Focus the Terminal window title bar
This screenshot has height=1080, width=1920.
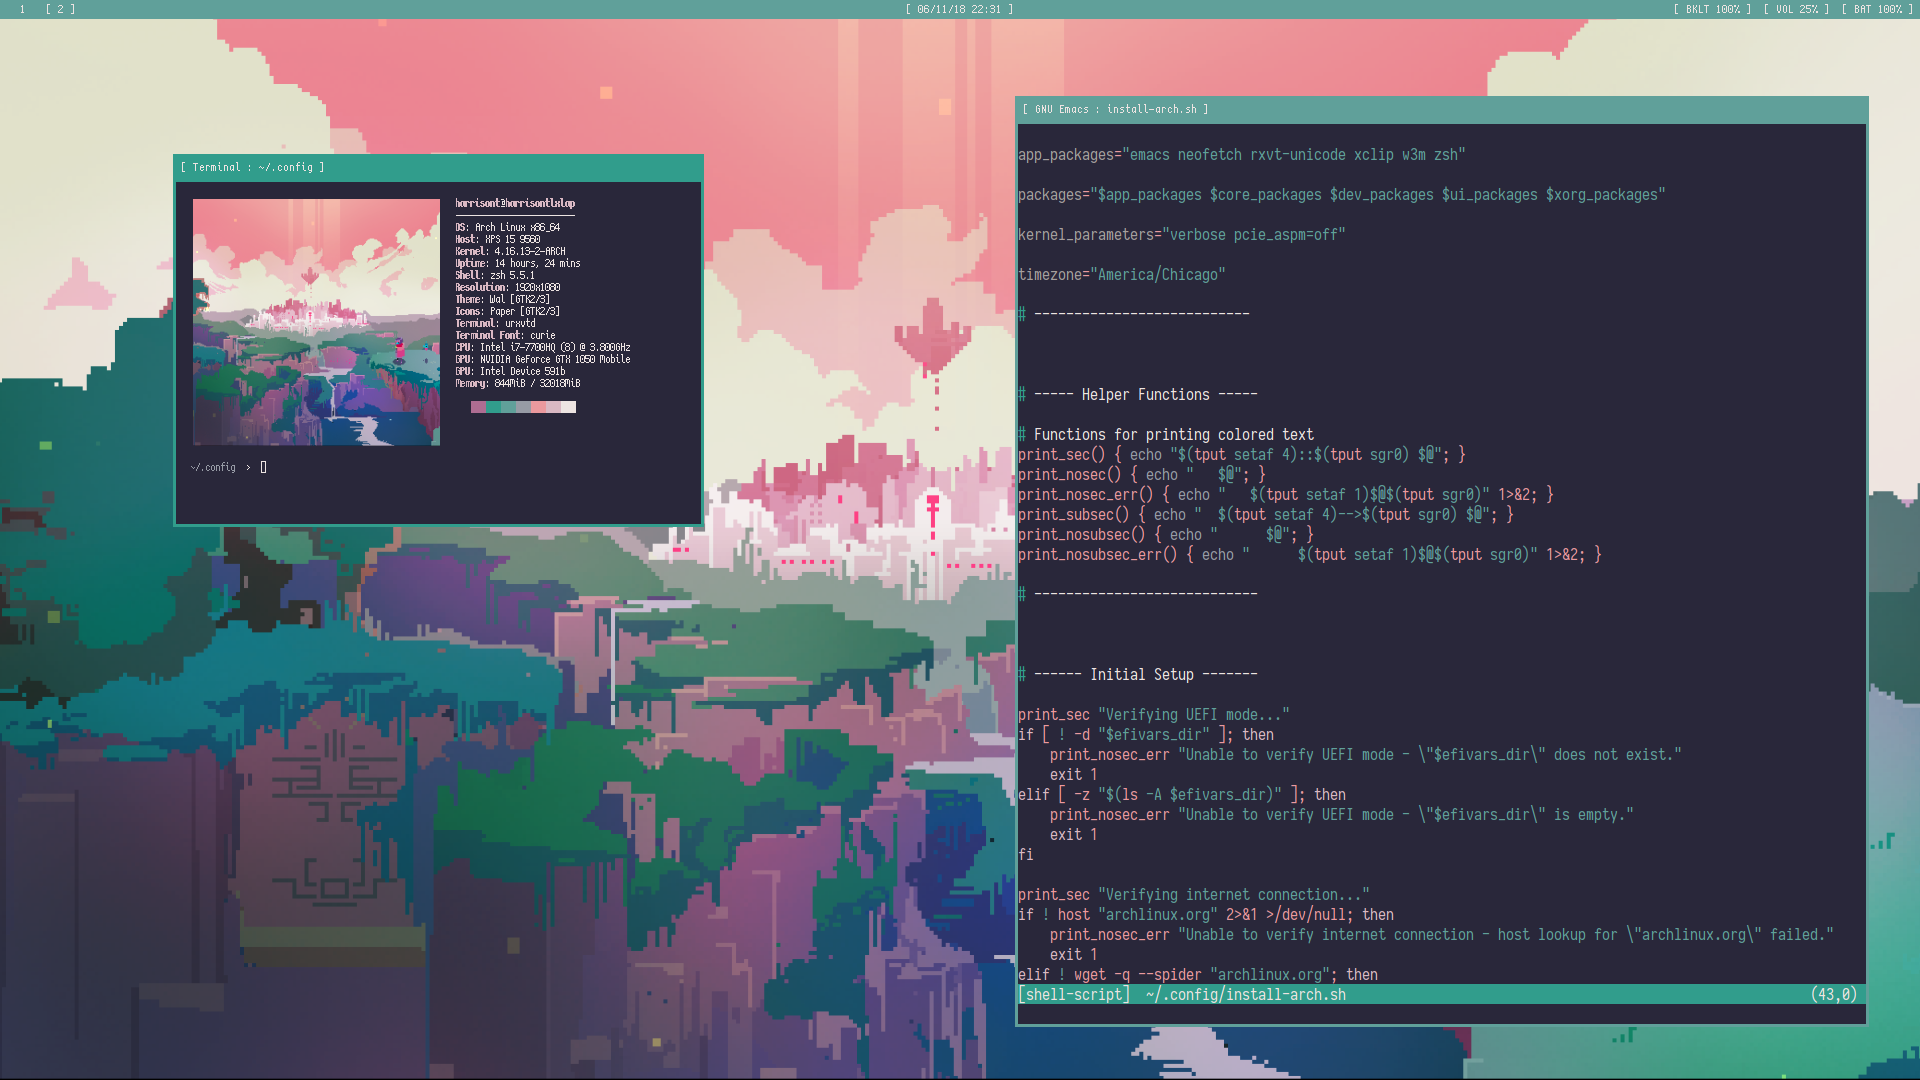coord(438,167)
